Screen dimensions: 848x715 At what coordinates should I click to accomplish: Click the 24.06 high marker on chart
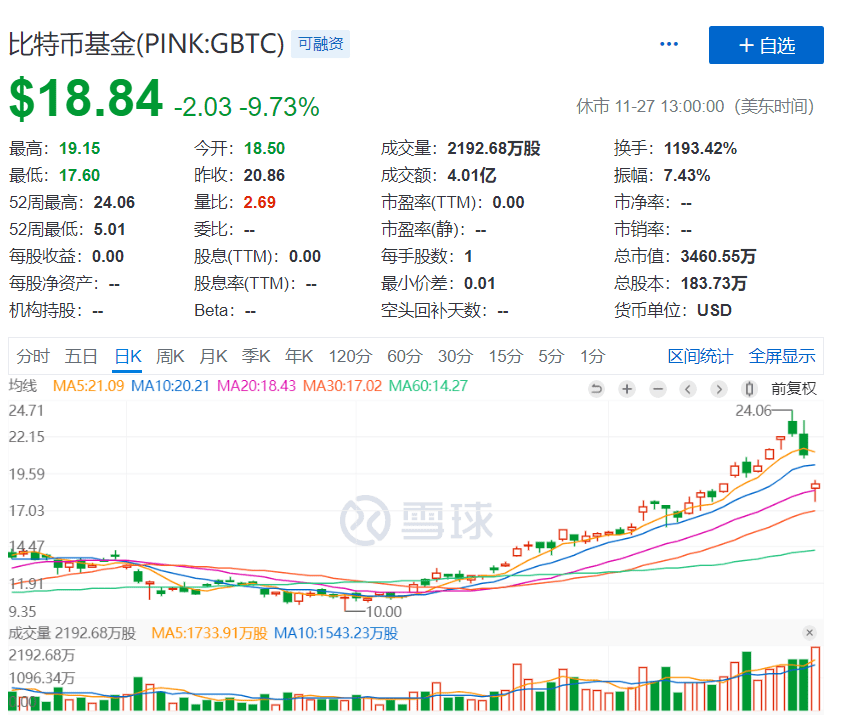click(x=753, y=411)
